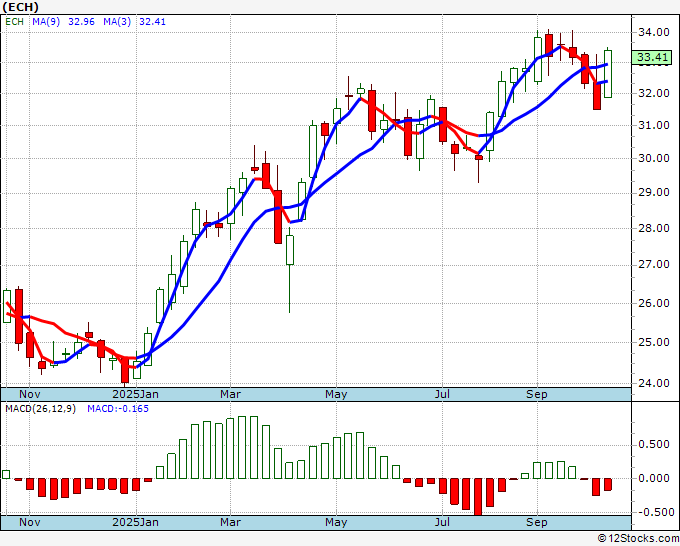Click the 27.00 price axis label
This screenshot has width=680, height=546.
(x=653, y=265)
